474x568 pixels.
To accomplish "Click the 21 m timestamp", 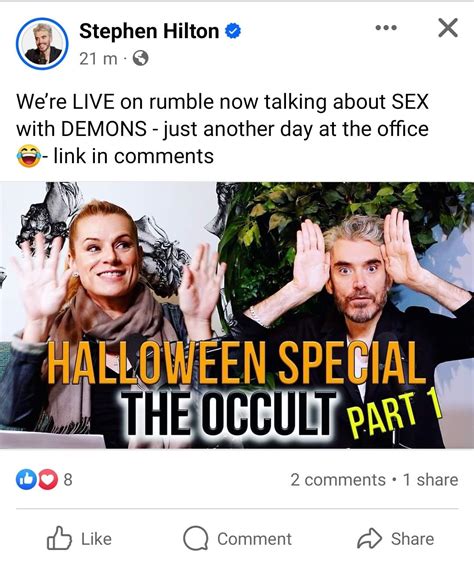I will click(98, 58).
